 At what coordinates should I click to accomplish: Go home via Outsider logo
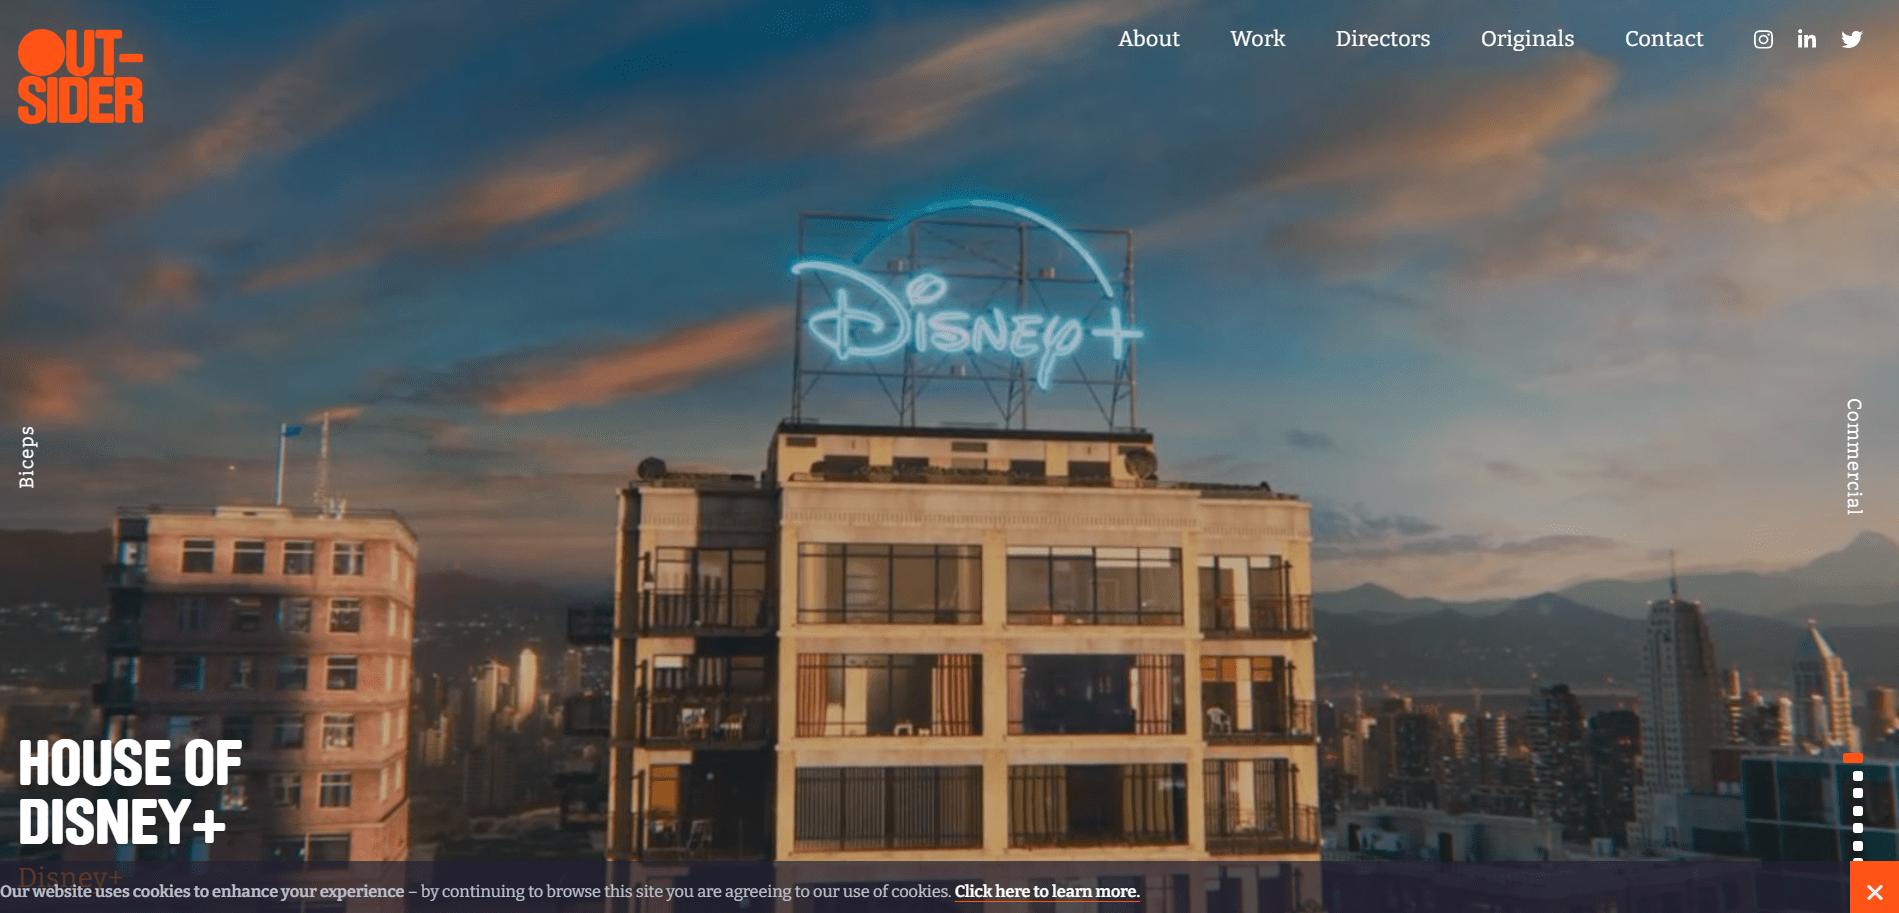[81, 76]
